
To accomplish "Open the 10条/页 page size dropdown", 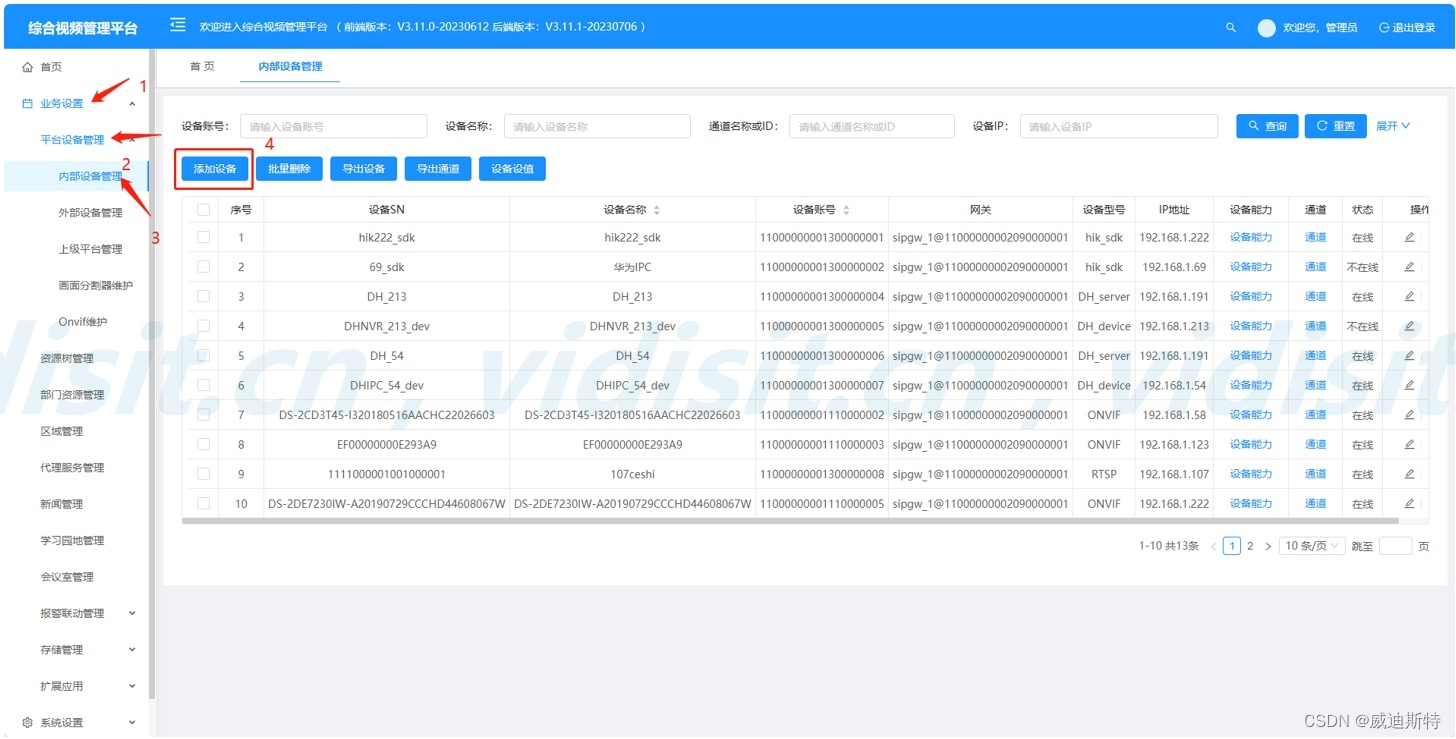I will pos(1311,546).
